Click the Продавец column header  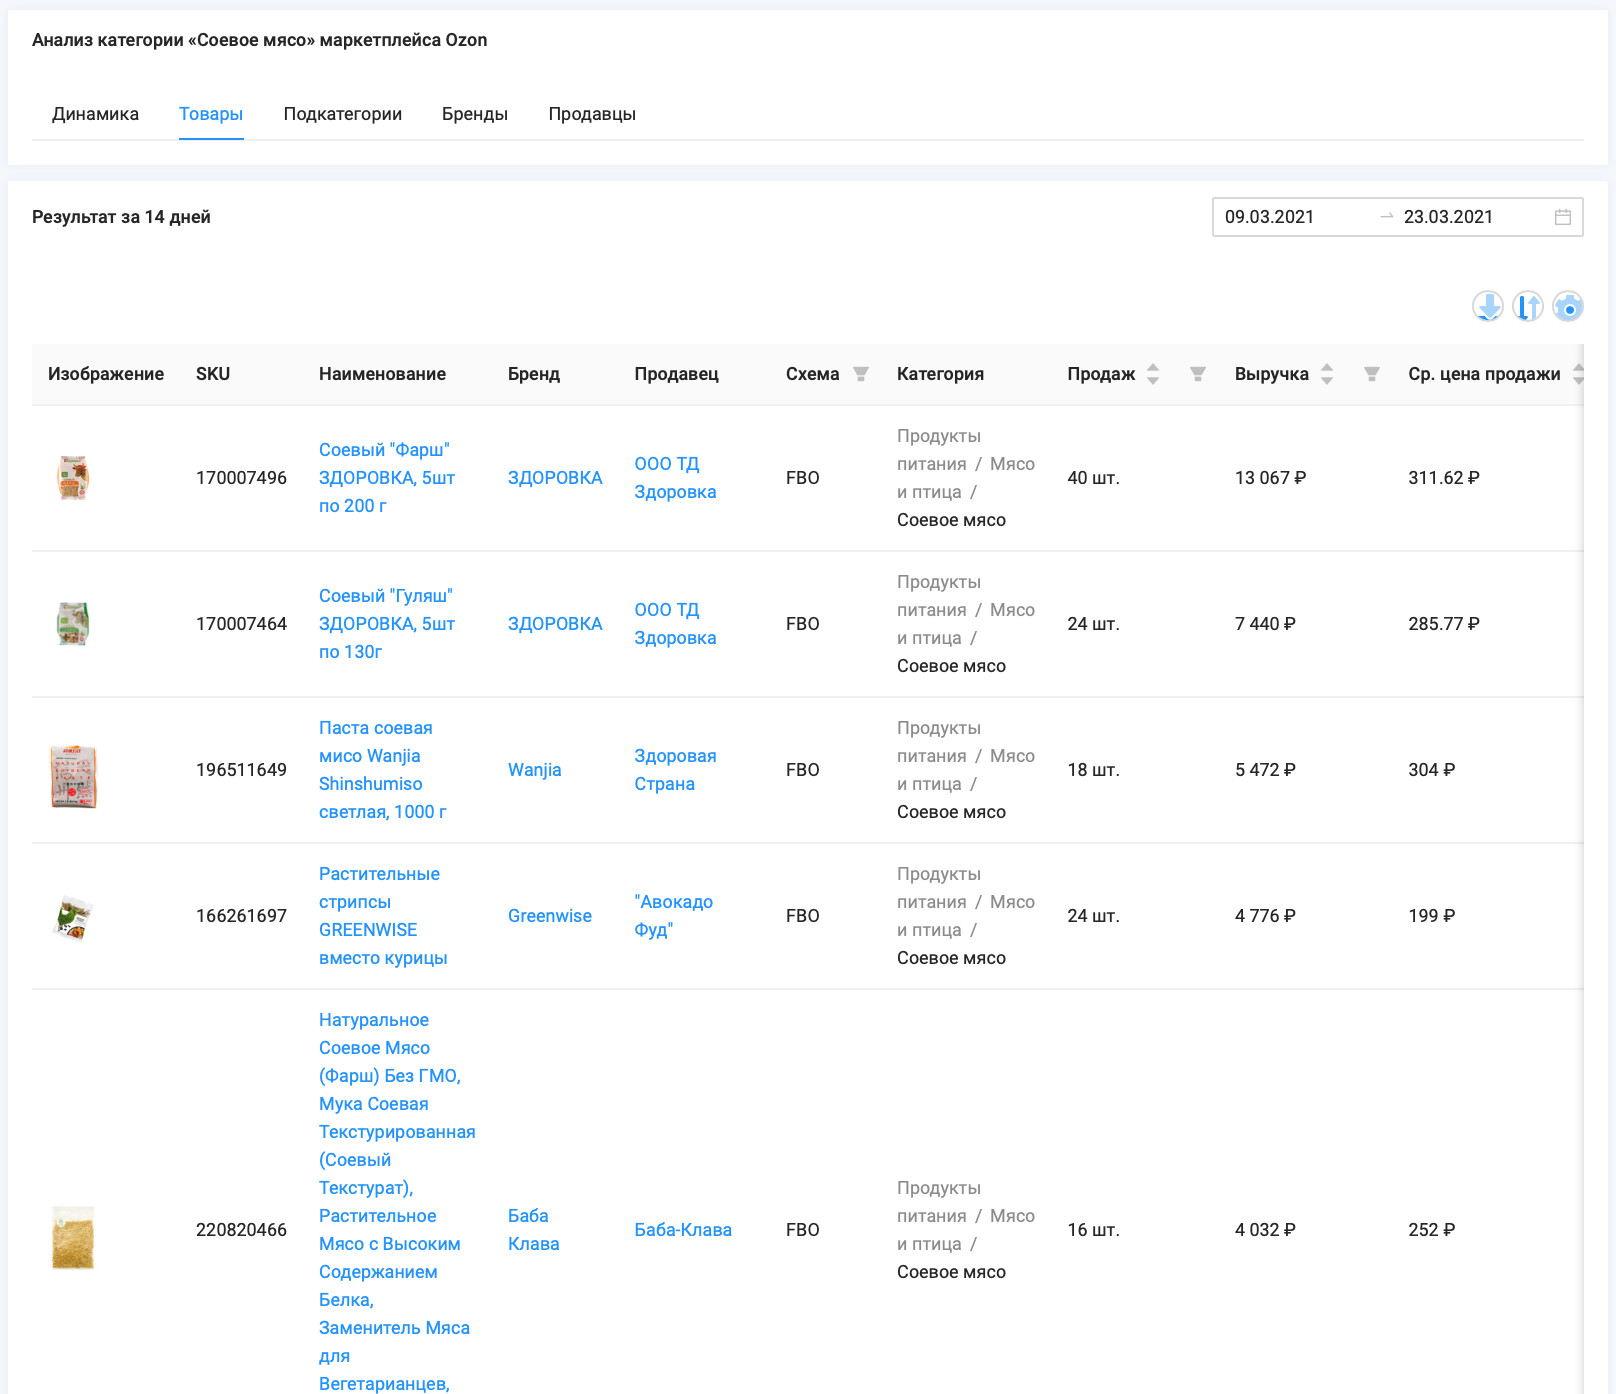tap(676, 374)
